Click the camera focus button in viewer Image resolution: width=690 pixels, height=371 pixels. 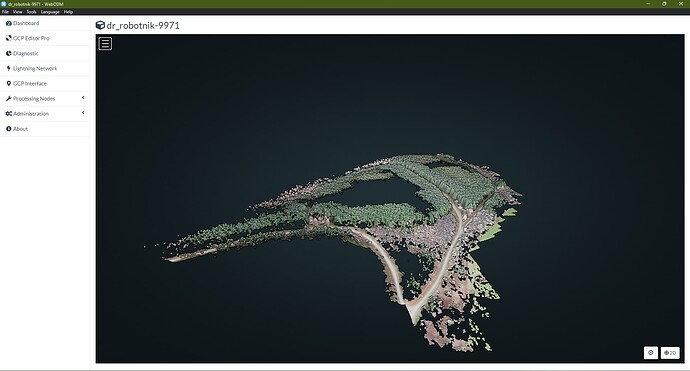(x=651, y=353)
